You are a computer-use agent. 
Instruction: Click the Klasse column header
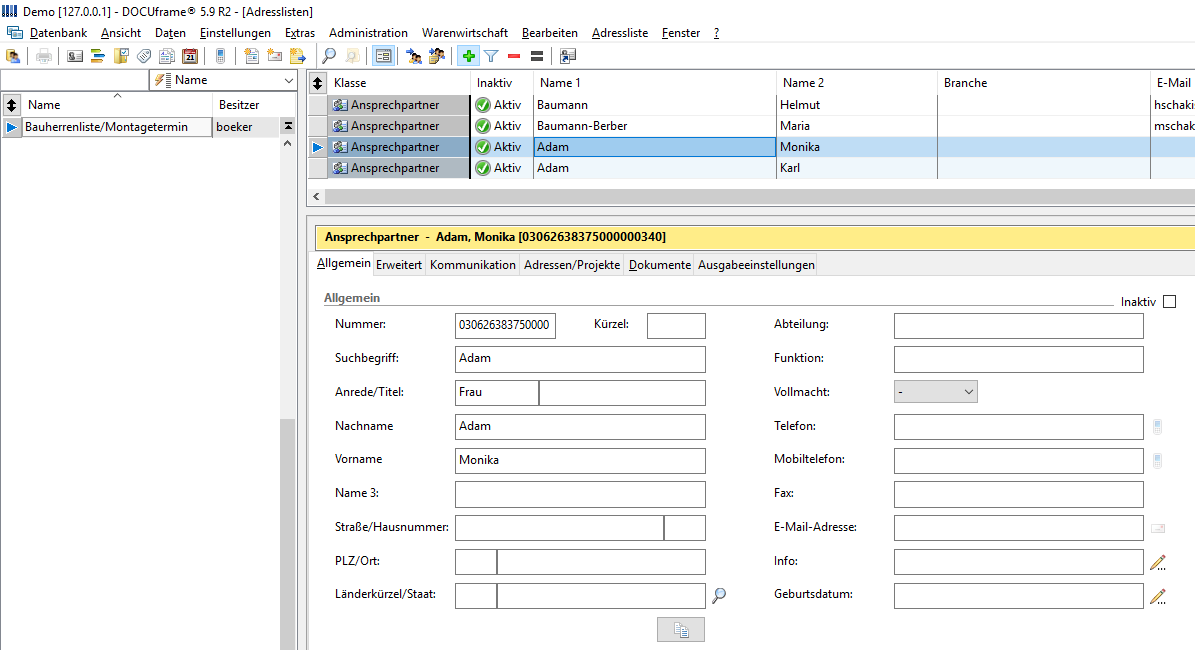coord(399,83)
